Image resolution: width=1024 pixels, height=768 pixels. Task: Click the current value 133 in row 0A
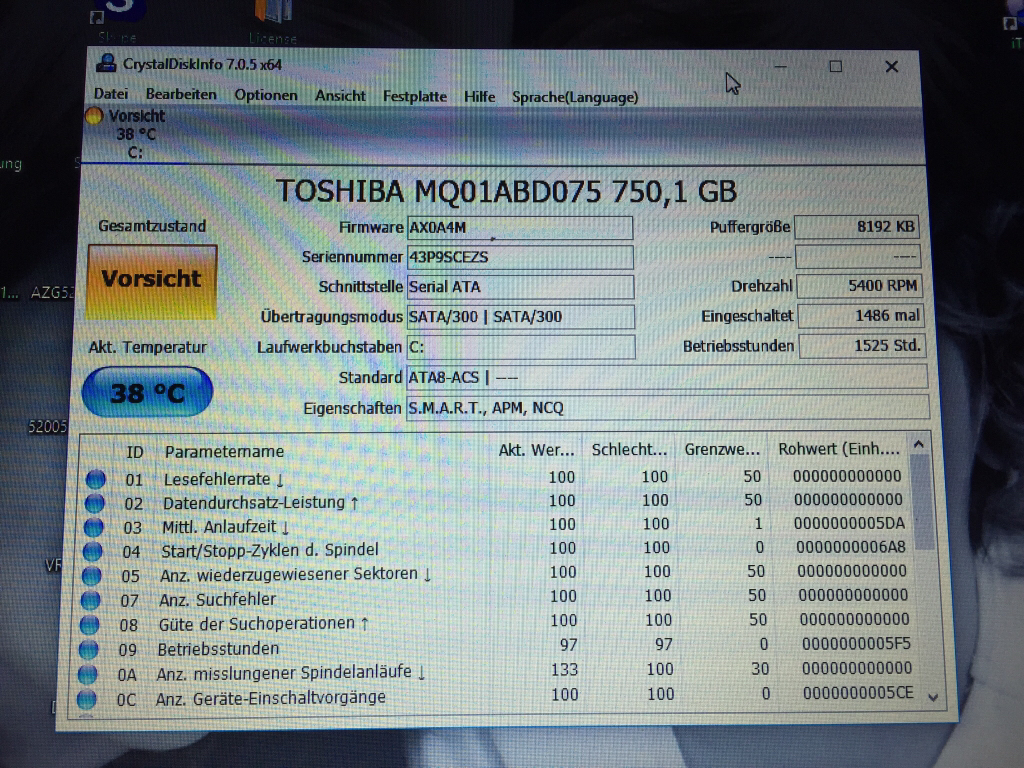click(564, 669)
